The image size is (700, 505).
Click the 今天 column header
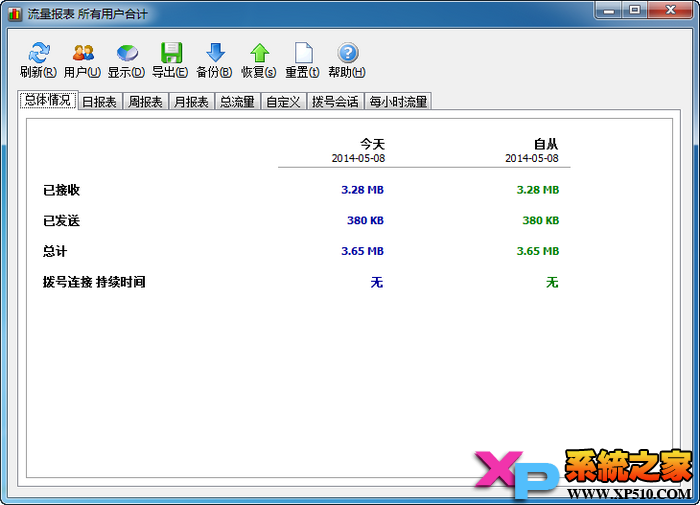pos(372,144)
